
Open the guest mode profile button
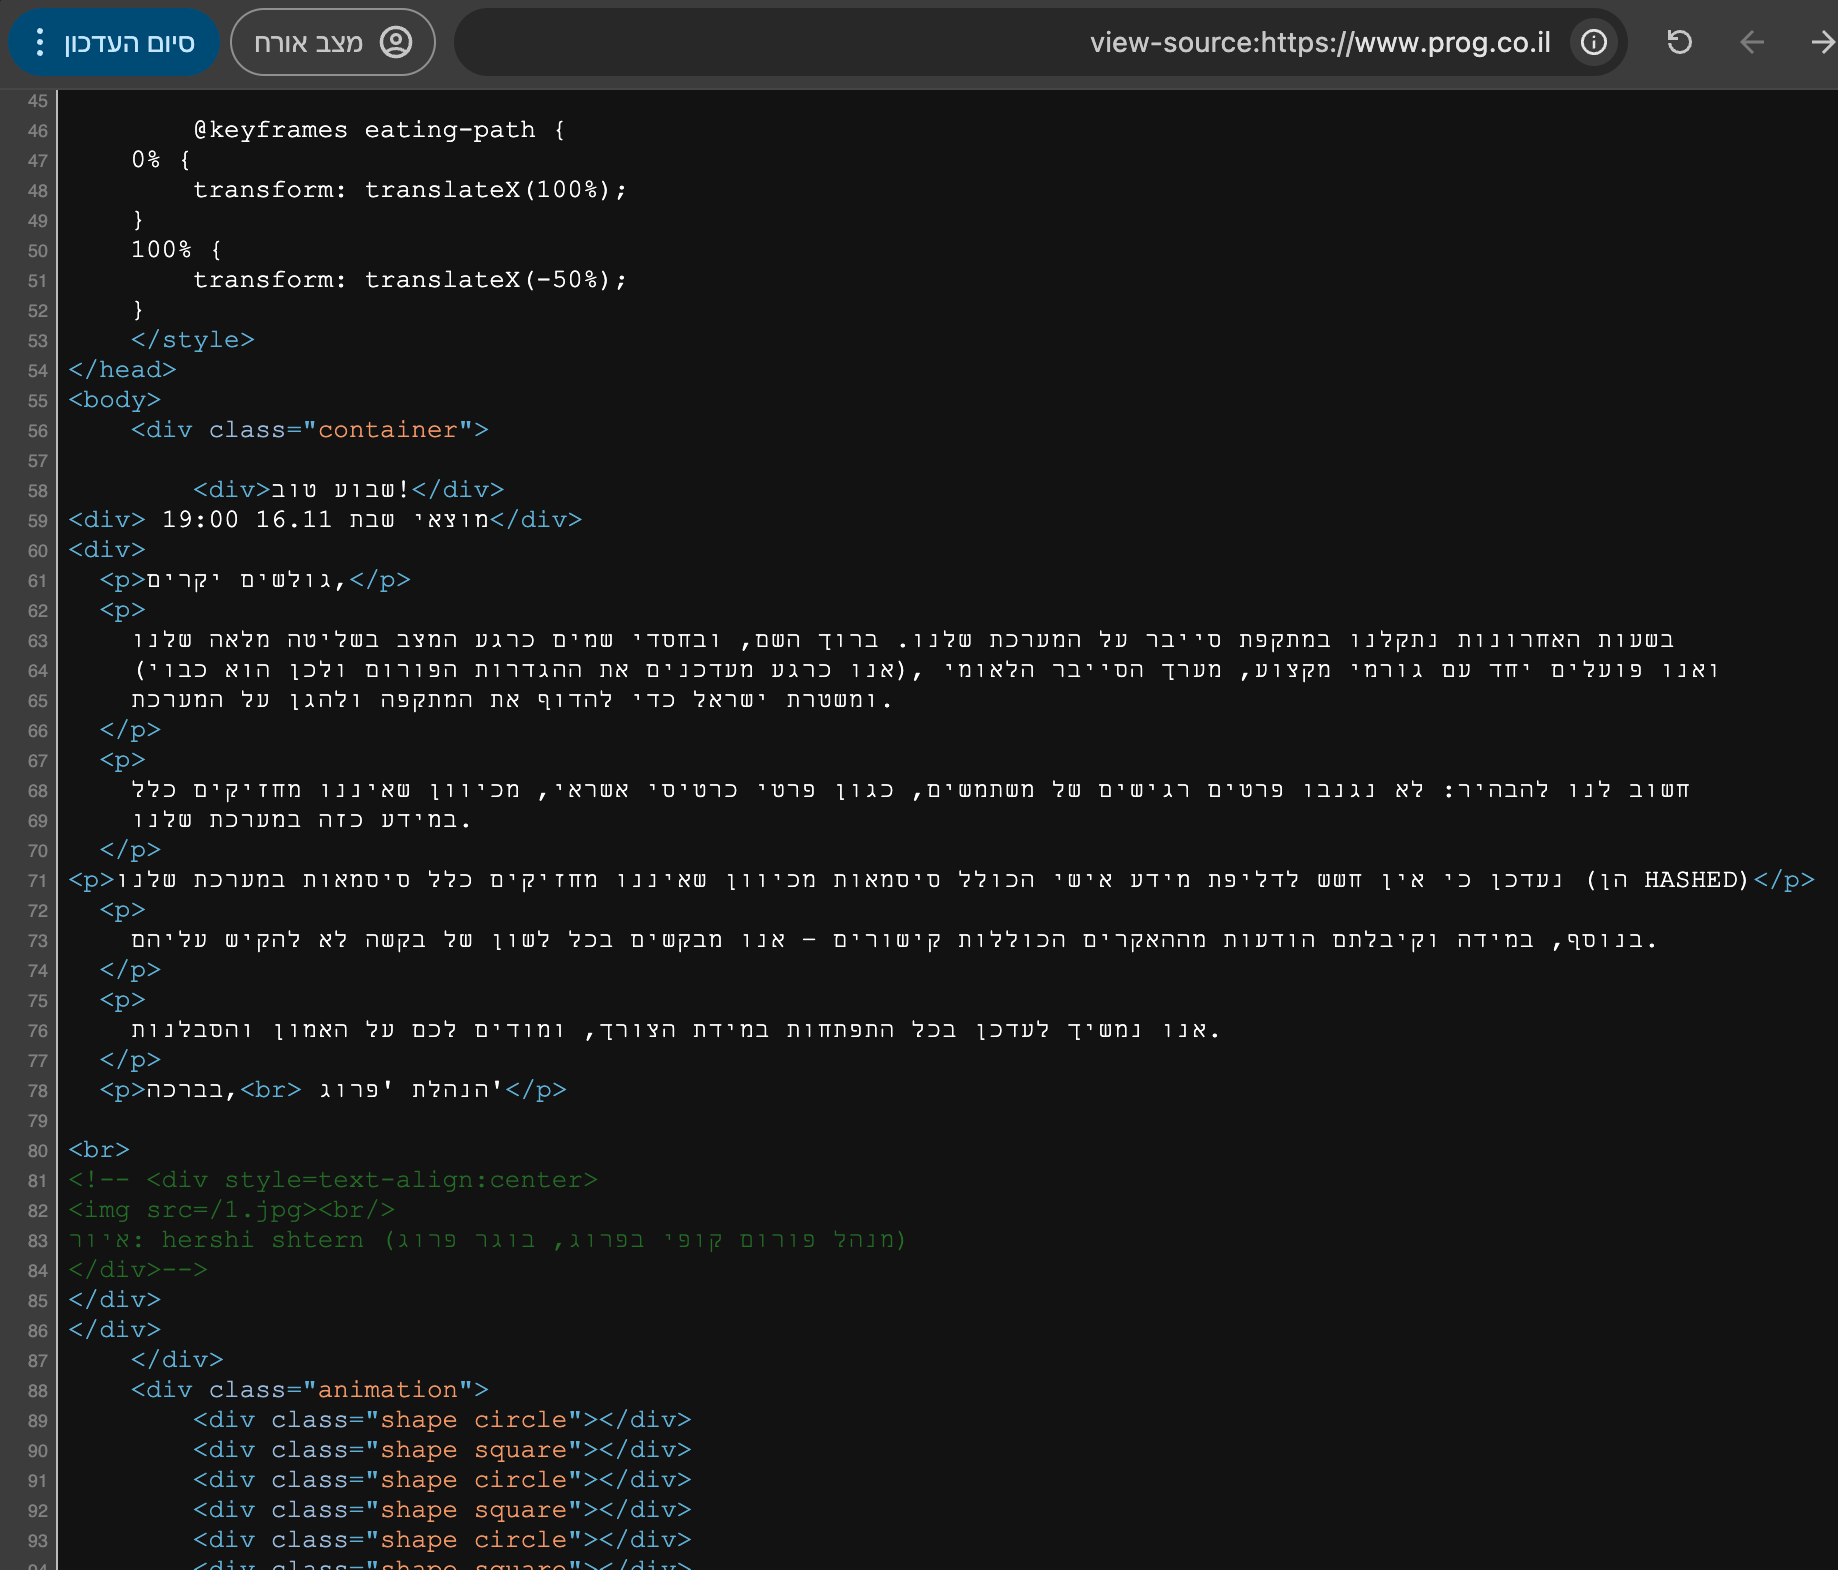click(x=333, y=42)
